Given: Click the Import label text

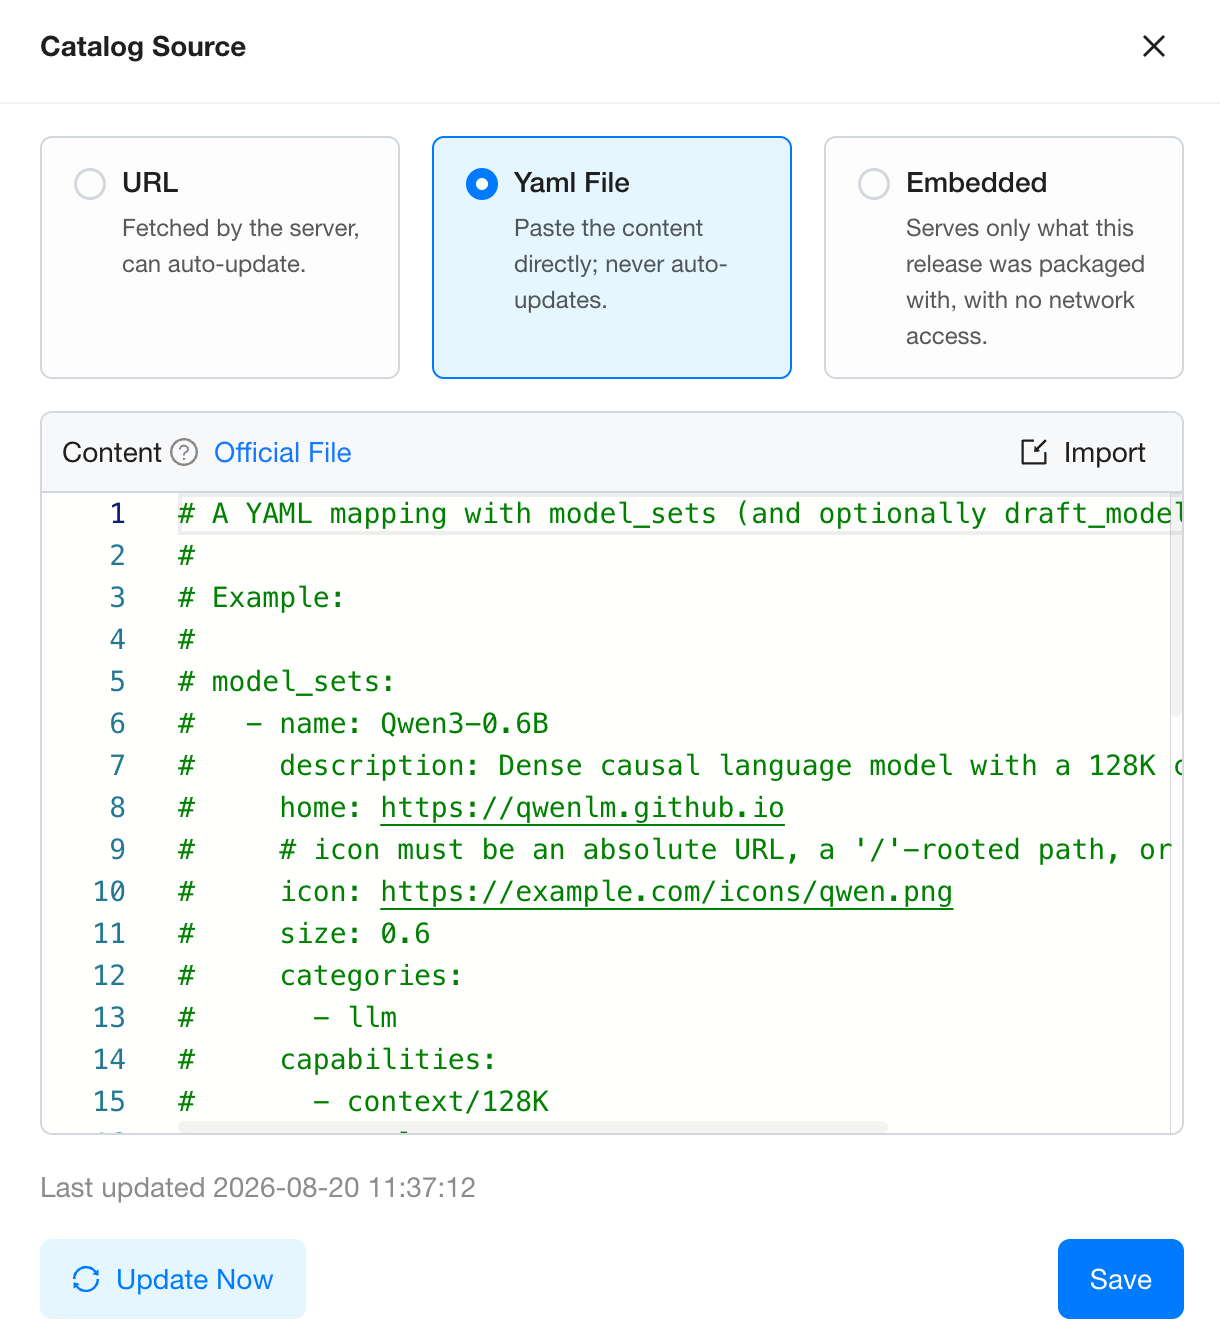Looking at the screenshot, I should click(x=1104, y=453).
